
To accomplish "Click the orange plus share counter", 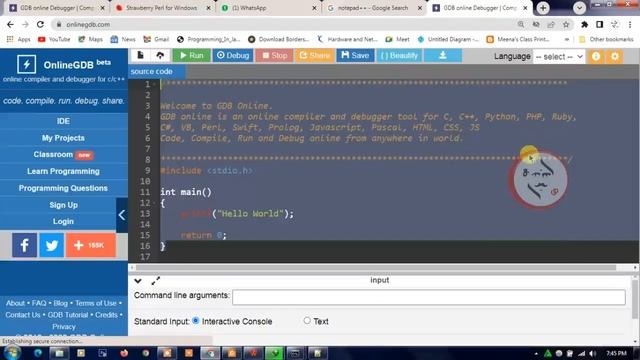I will [x=91, y=245].
